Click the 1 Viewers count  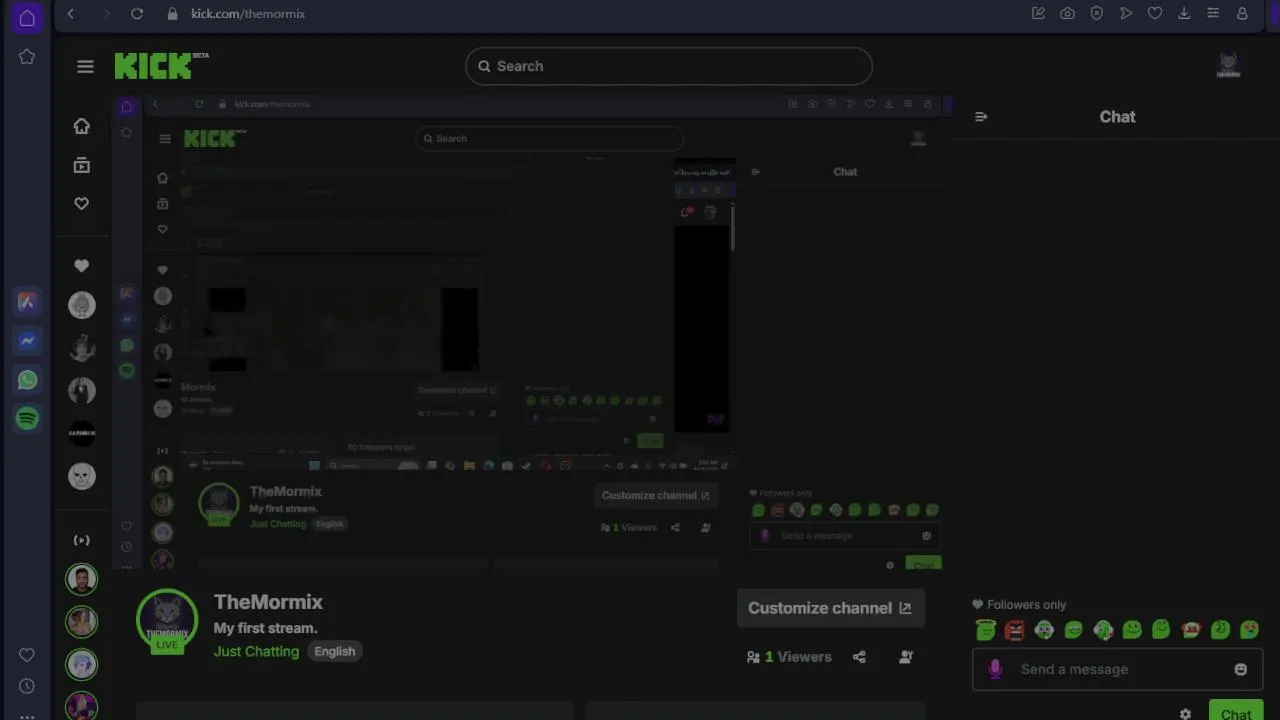pyautogui.click(x=789, y=657)
